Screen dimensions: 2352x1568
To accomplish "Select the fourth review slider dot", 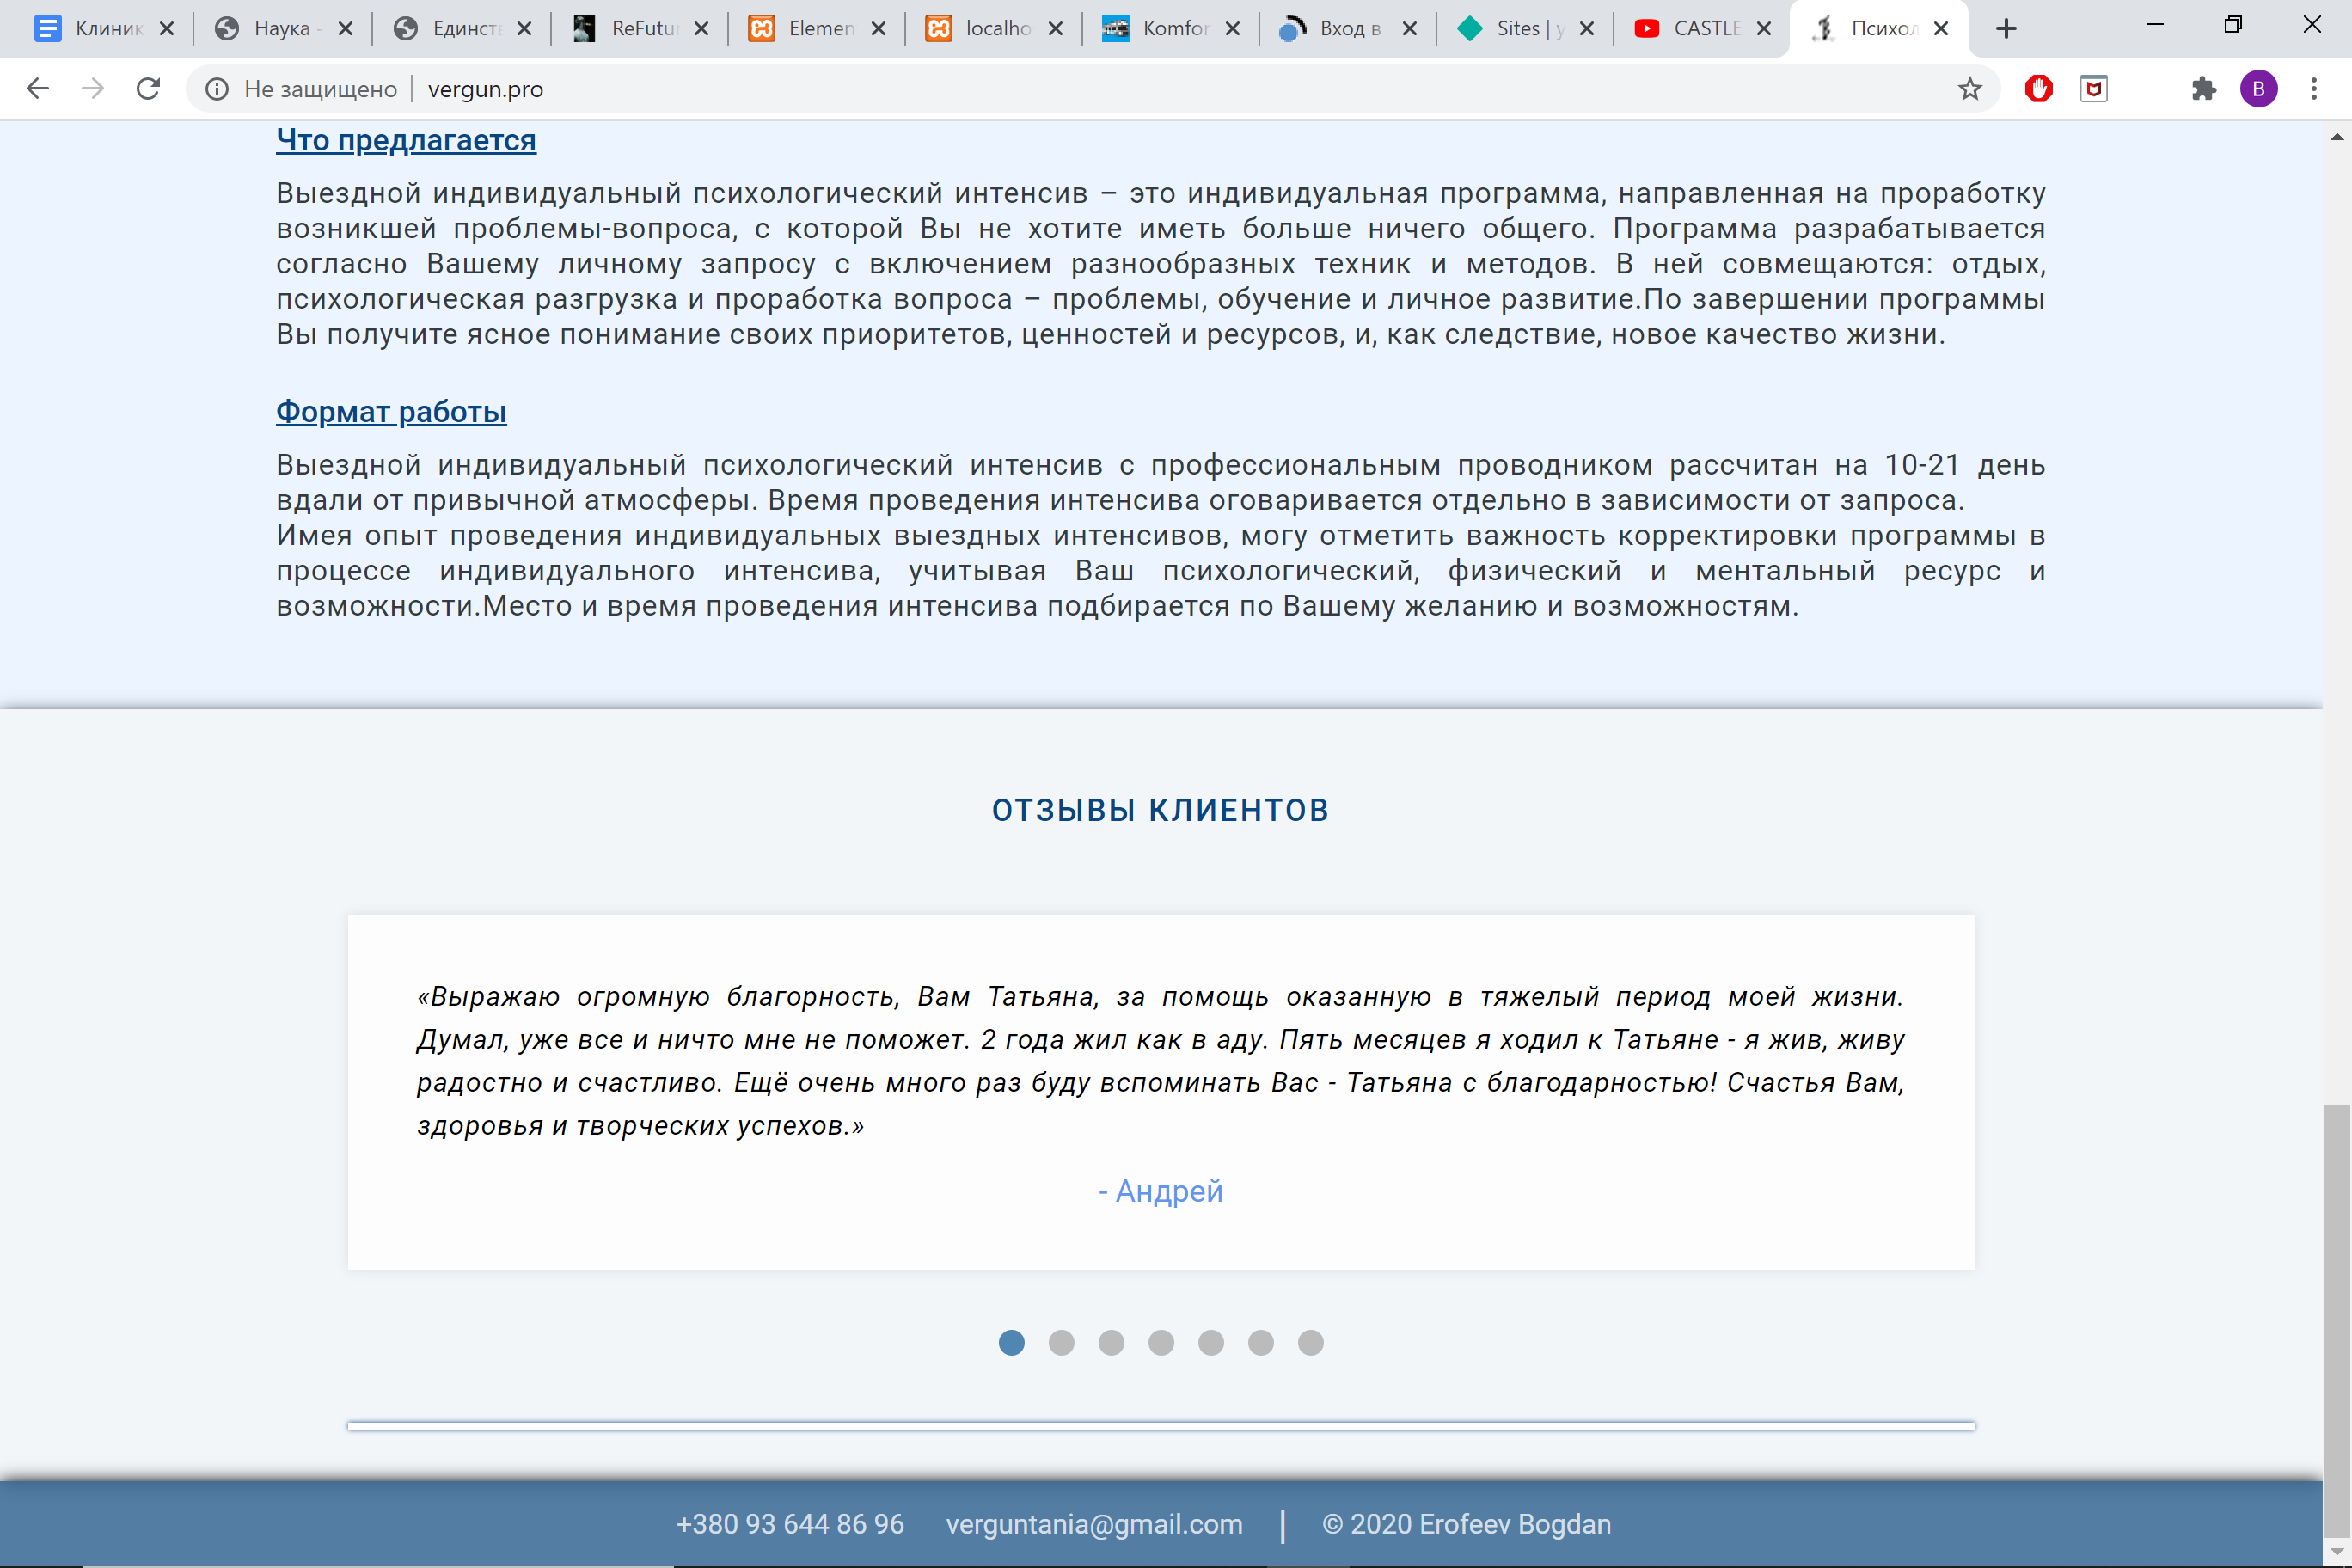I will 1161,1342.
